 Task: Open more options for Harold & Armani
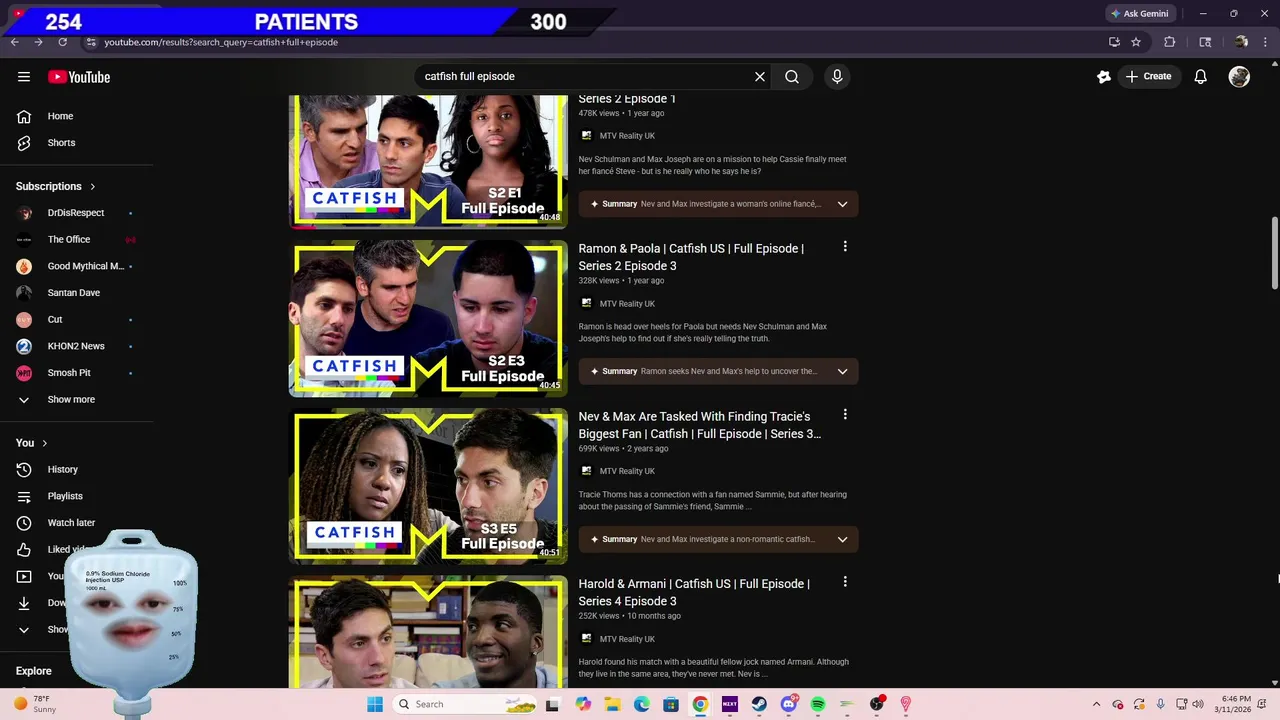(845, 582)
